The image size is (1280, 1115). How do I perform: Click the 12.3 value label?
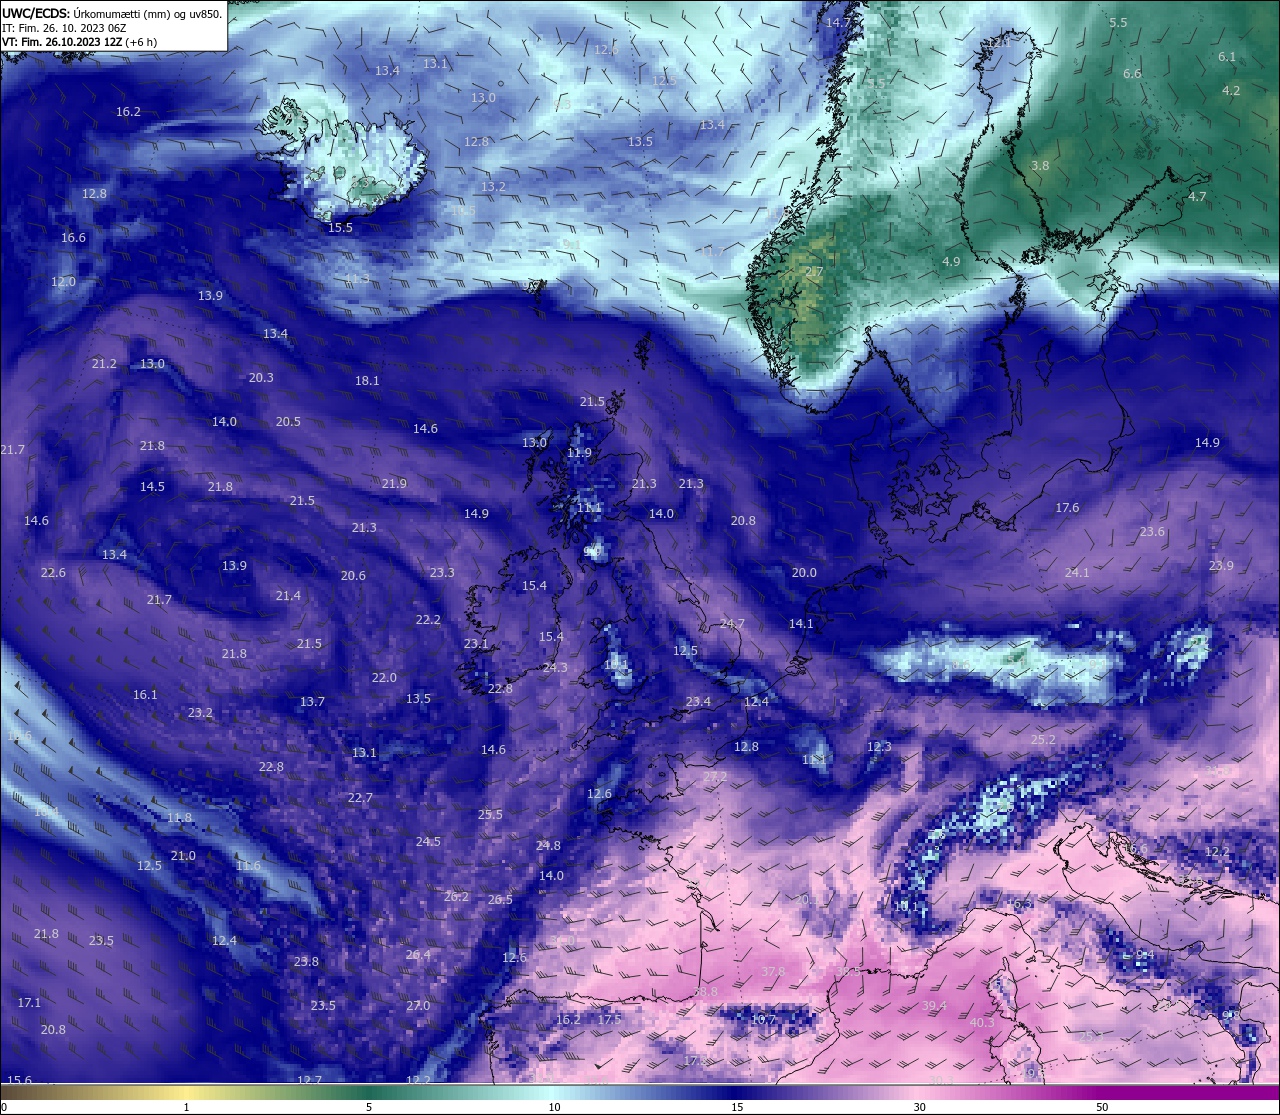coord(879,747)
